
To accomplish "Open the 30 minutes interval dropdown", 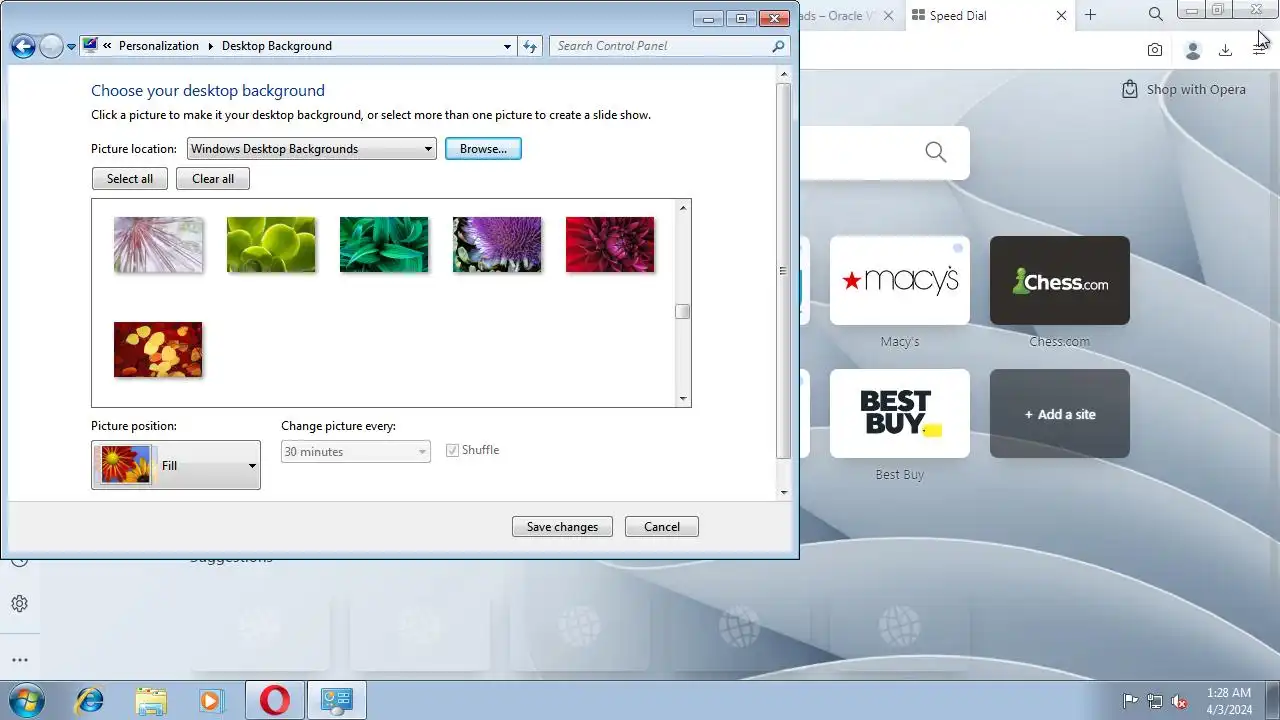I will (x=356, y=452).
